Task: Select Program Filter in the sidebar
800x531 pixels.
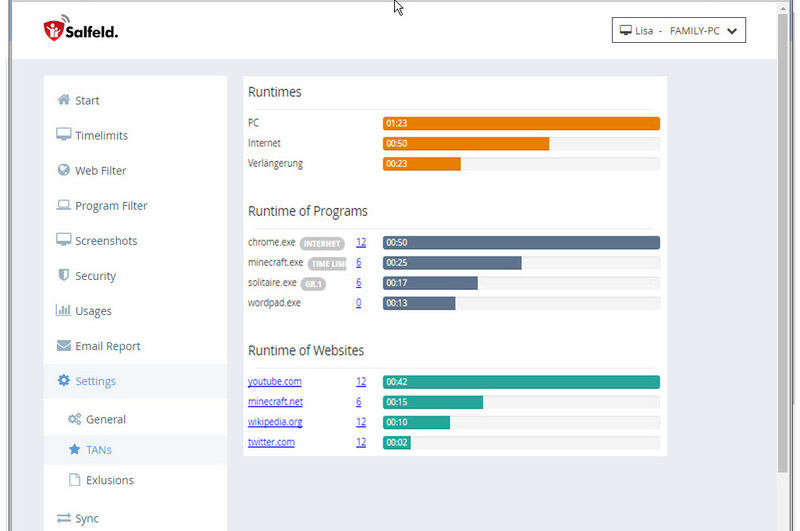Action: pyautogui.click(x=135, y=206)
